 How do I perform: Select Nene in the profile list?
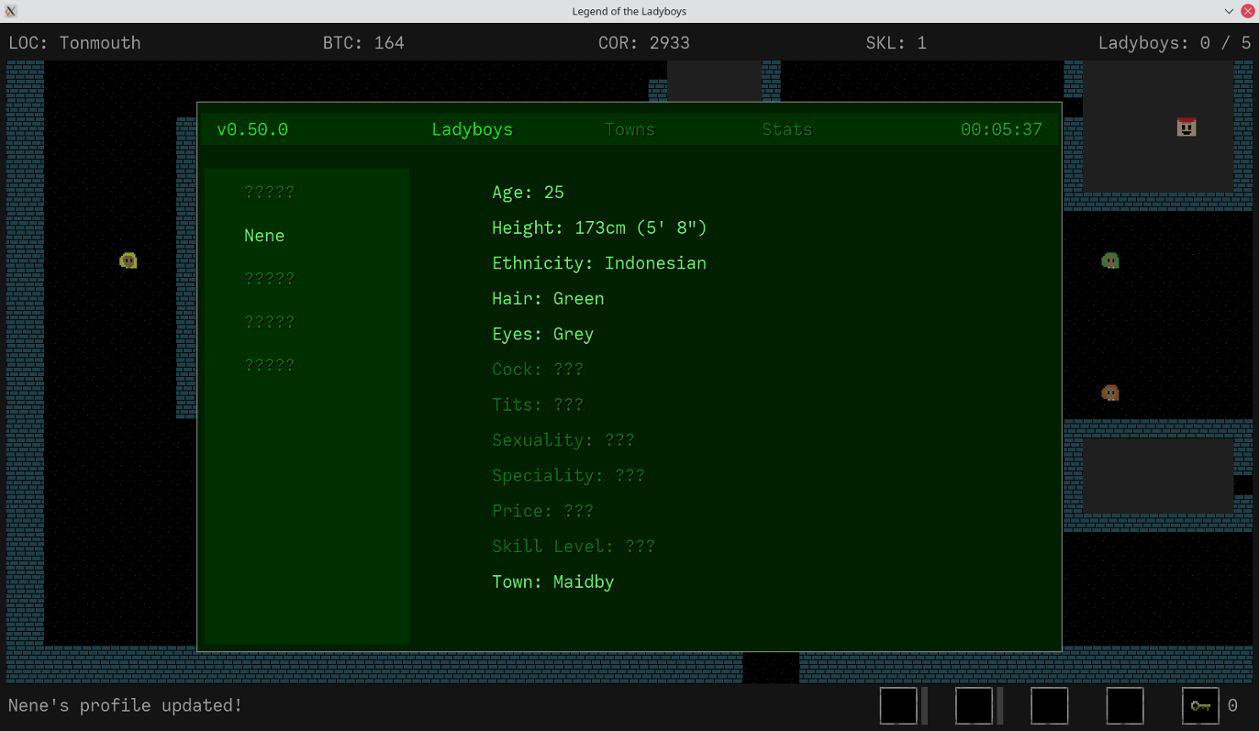[264, 236]
